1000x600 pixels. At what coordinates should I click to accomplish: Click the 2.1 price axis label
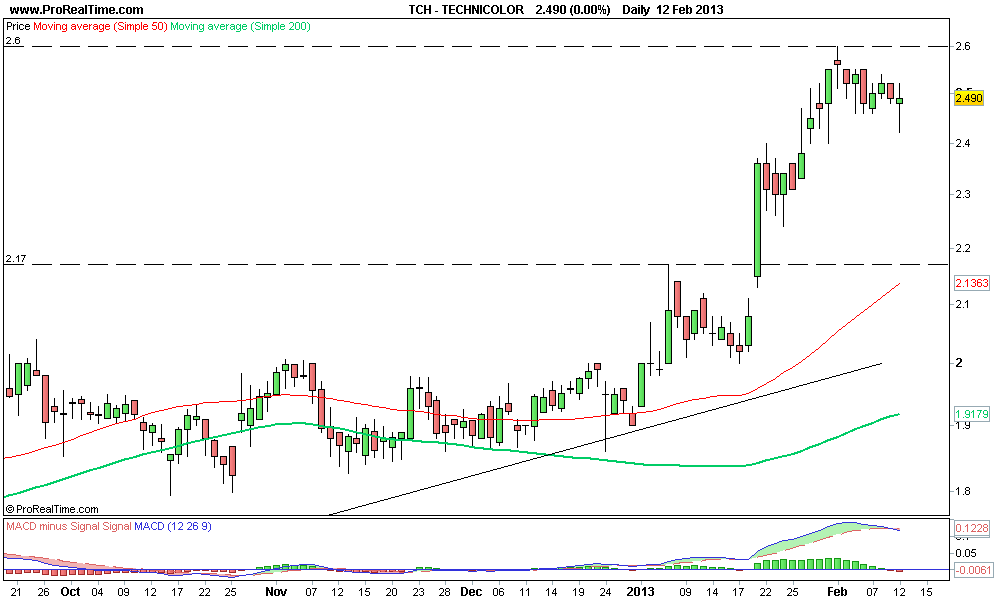point(963,304)
